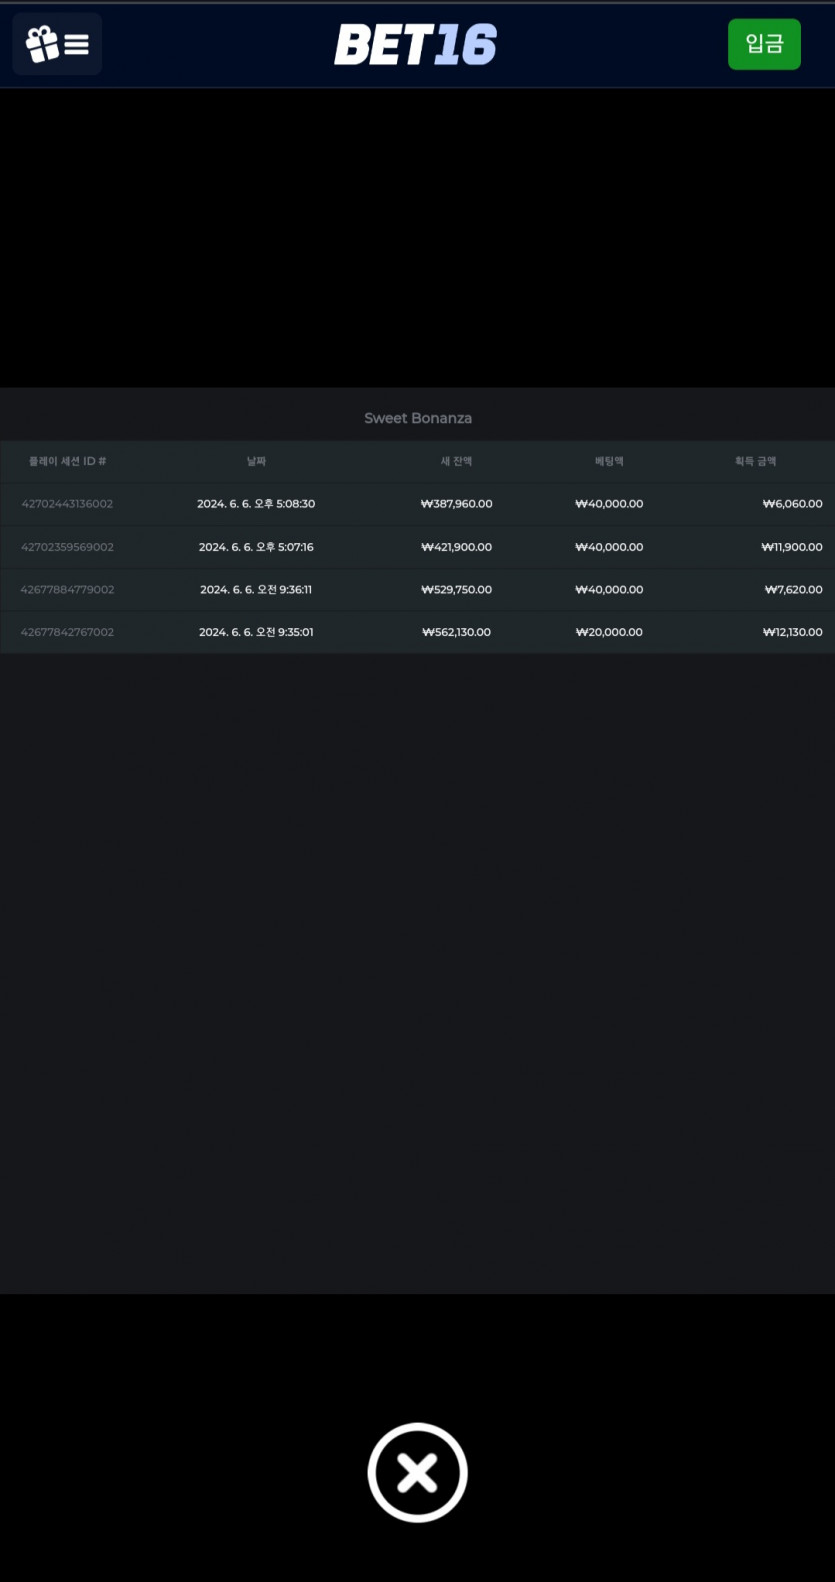
Task: Click bet amount ₩20,000.00
Action: coord(609,632)
